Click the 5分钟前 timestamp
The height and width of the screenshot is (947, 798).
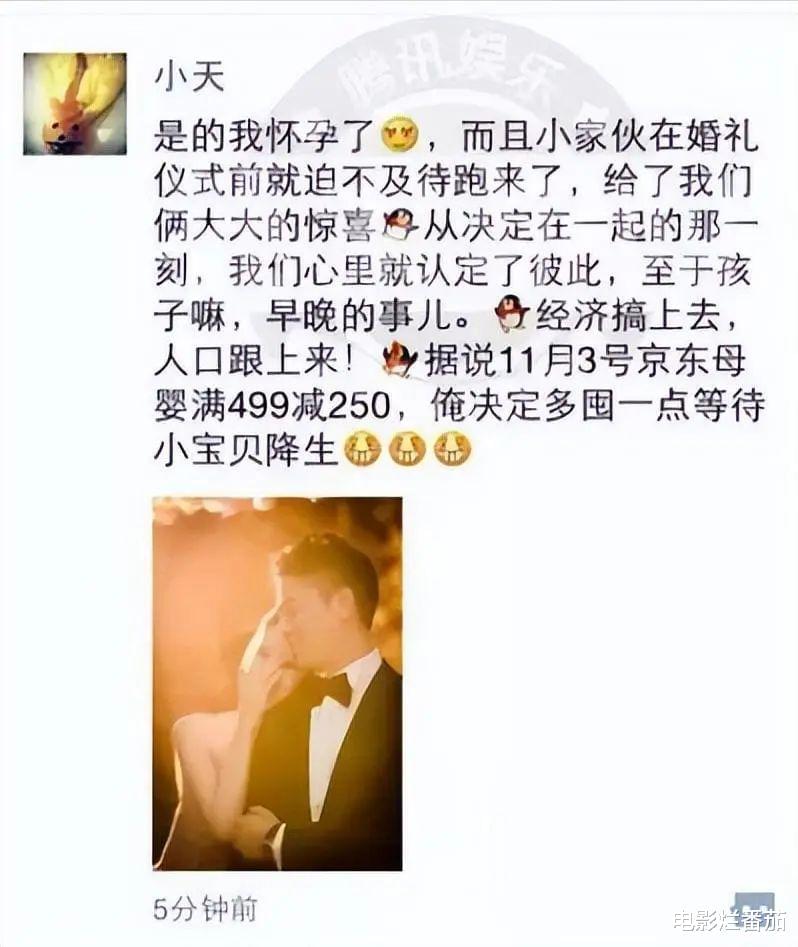click(x=205, y=909)
